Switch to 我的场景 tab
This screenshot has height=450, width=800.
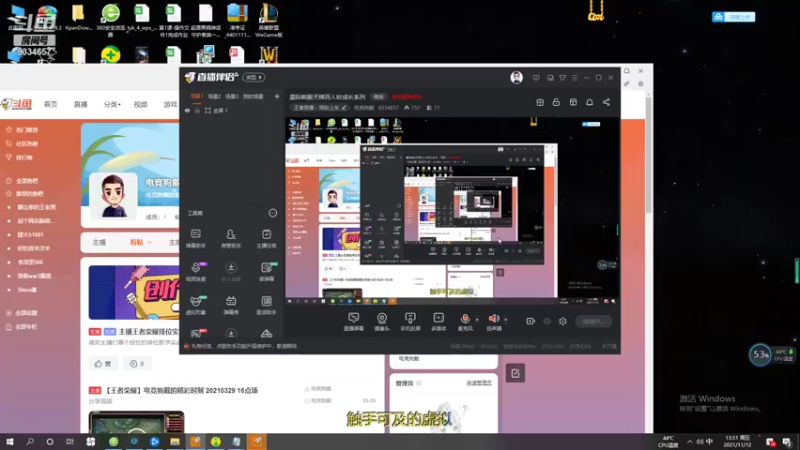coord(253,96)
